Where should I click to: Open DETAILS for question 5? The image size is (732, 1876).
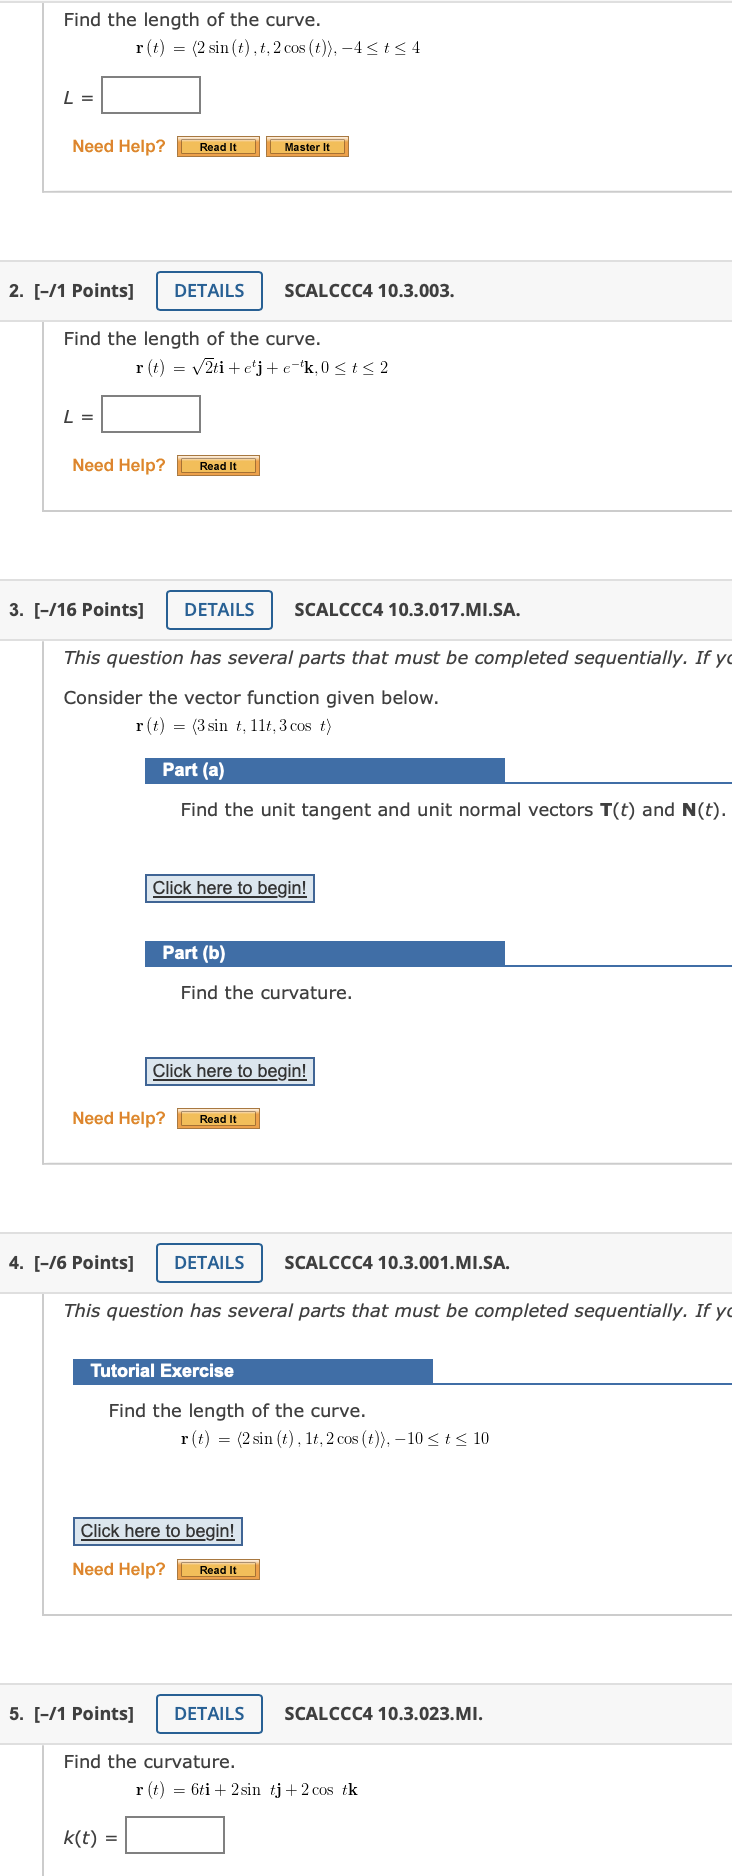[209, 1713]
